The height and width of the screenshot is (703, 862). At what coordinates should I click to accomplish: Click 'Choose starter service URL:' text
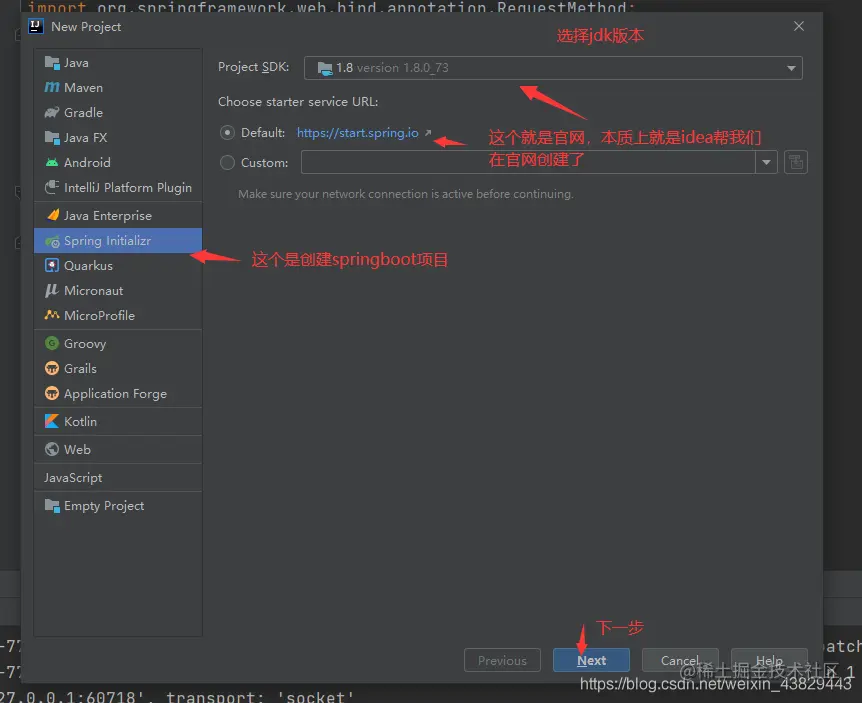(298, 102)
